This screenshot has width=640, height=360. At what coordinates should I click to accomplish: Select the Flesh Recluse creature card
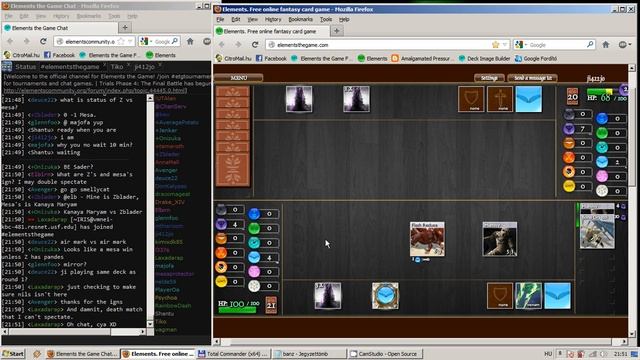coord(427,239)
